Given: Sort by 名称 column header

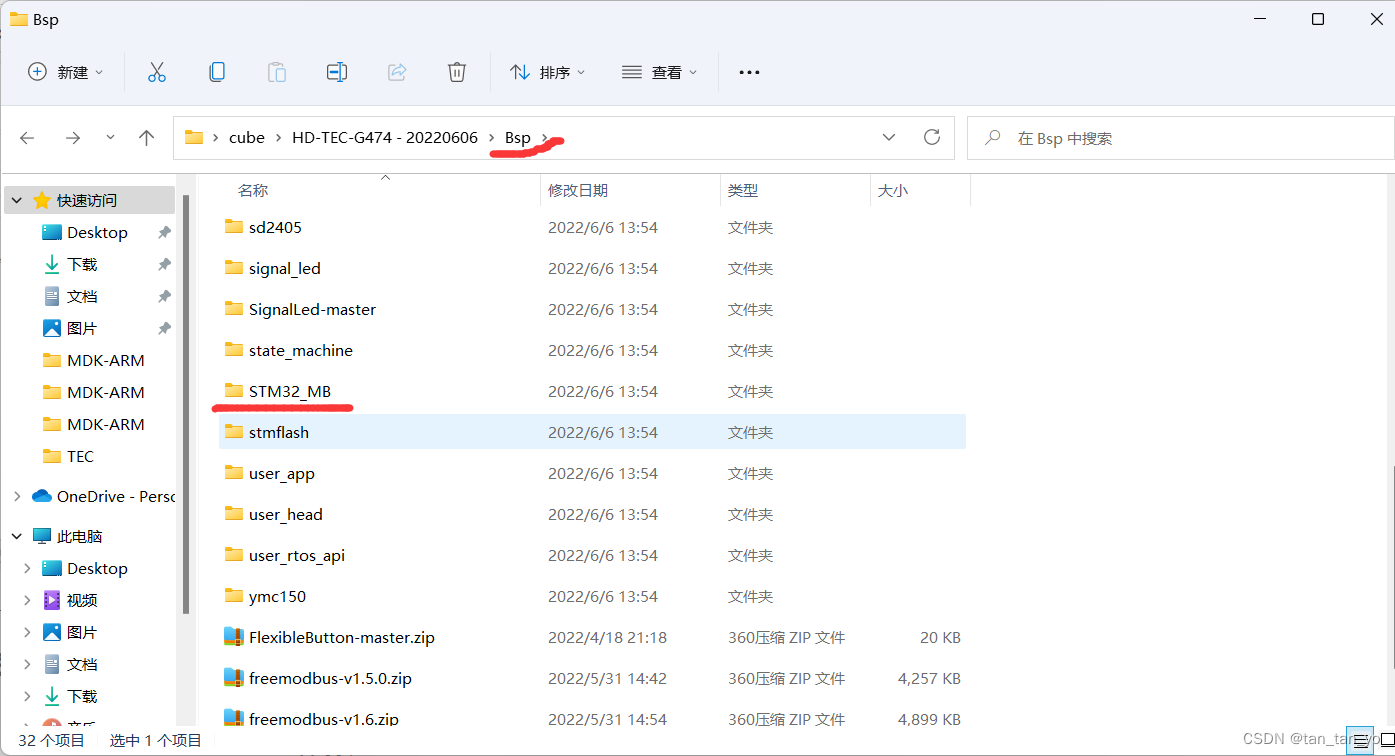Looking at the screenshot, I should pos(253,190).
